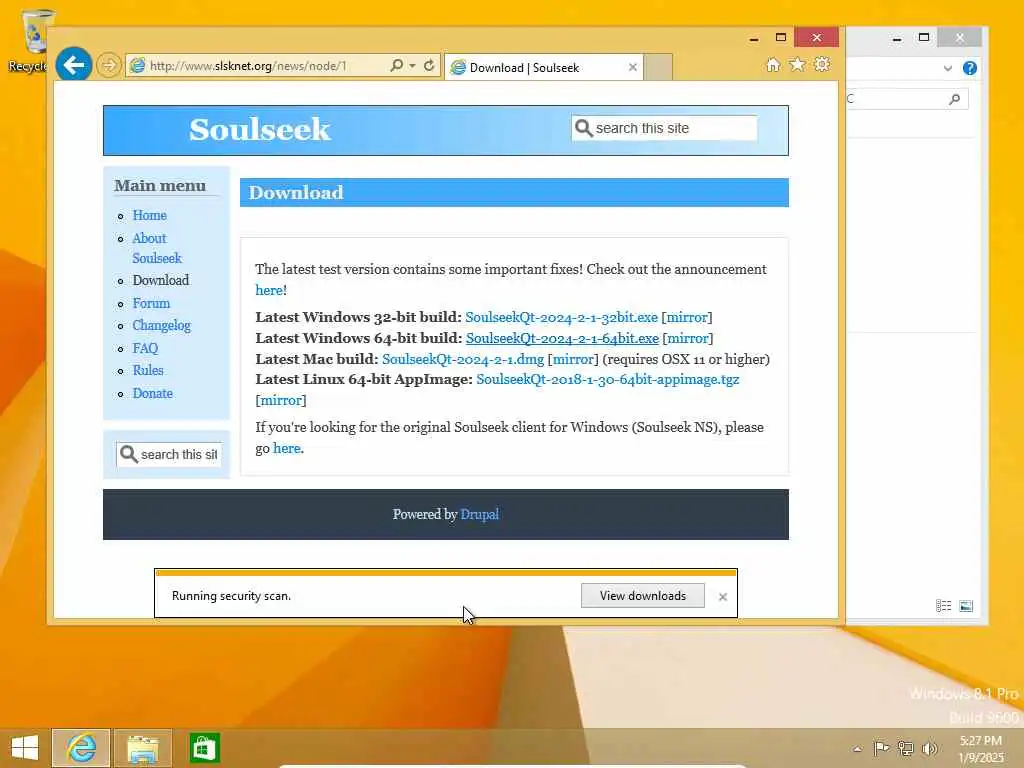Open the About Soulseek menu link
The height and width of the screenshot is (768, 1024).
click(x=157, y=248)
